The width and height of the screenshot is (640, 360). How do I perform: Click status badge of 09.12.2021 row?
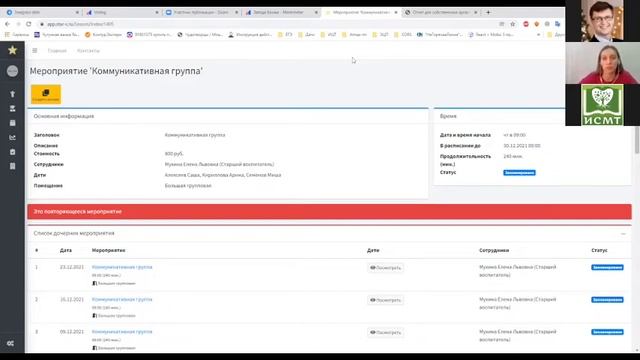(607, 332)
